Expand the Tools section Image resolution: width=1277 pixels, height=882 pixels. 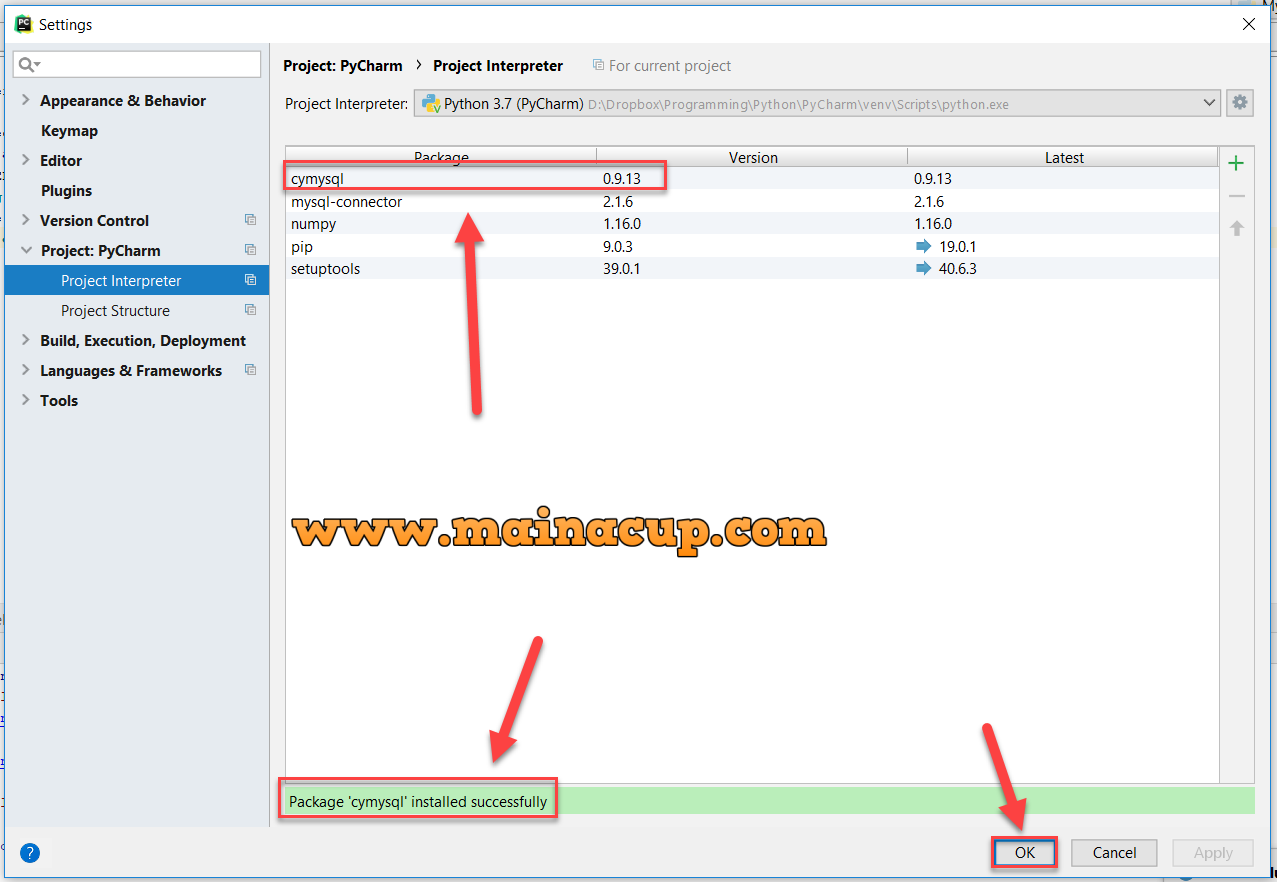click(26, 400)
